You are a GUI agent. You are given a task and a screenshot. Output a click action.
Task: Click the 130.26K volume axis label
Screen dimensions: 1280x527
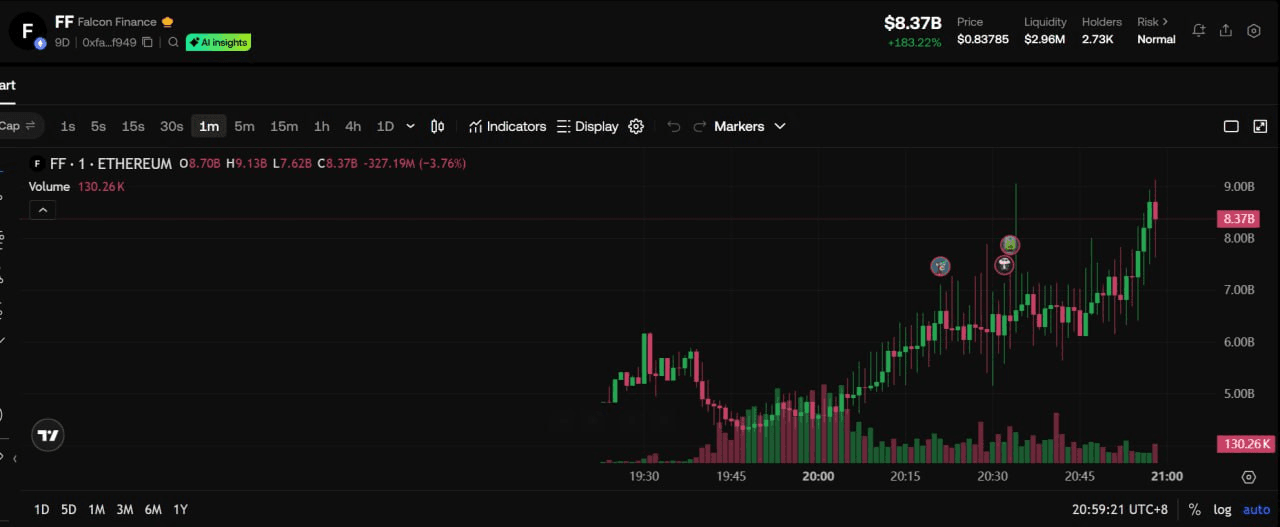coord(1244,444)
